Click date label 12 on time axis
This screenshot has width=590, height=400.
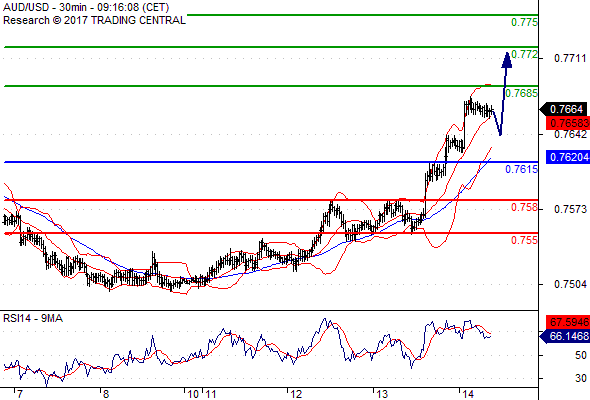pos(296,394)
